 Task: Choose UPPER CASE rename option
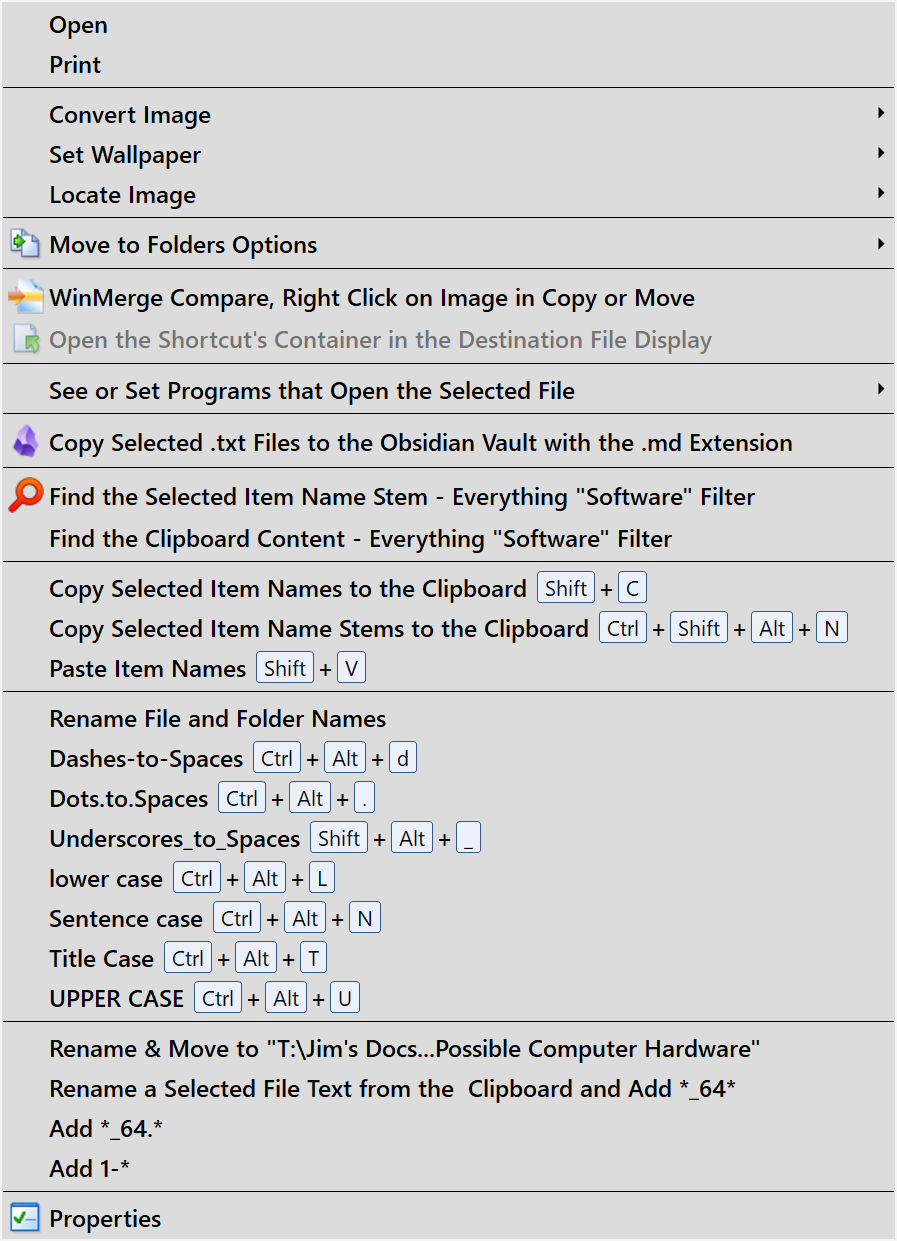click(116, 999)
